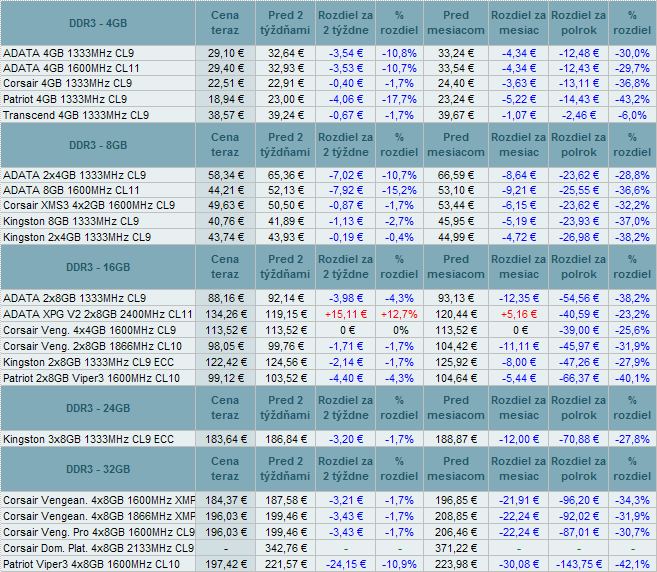The height and width of the screenshot is (572, 657).
Task: Click the -24,15 € two-week difference
Action: pos(346,564)
